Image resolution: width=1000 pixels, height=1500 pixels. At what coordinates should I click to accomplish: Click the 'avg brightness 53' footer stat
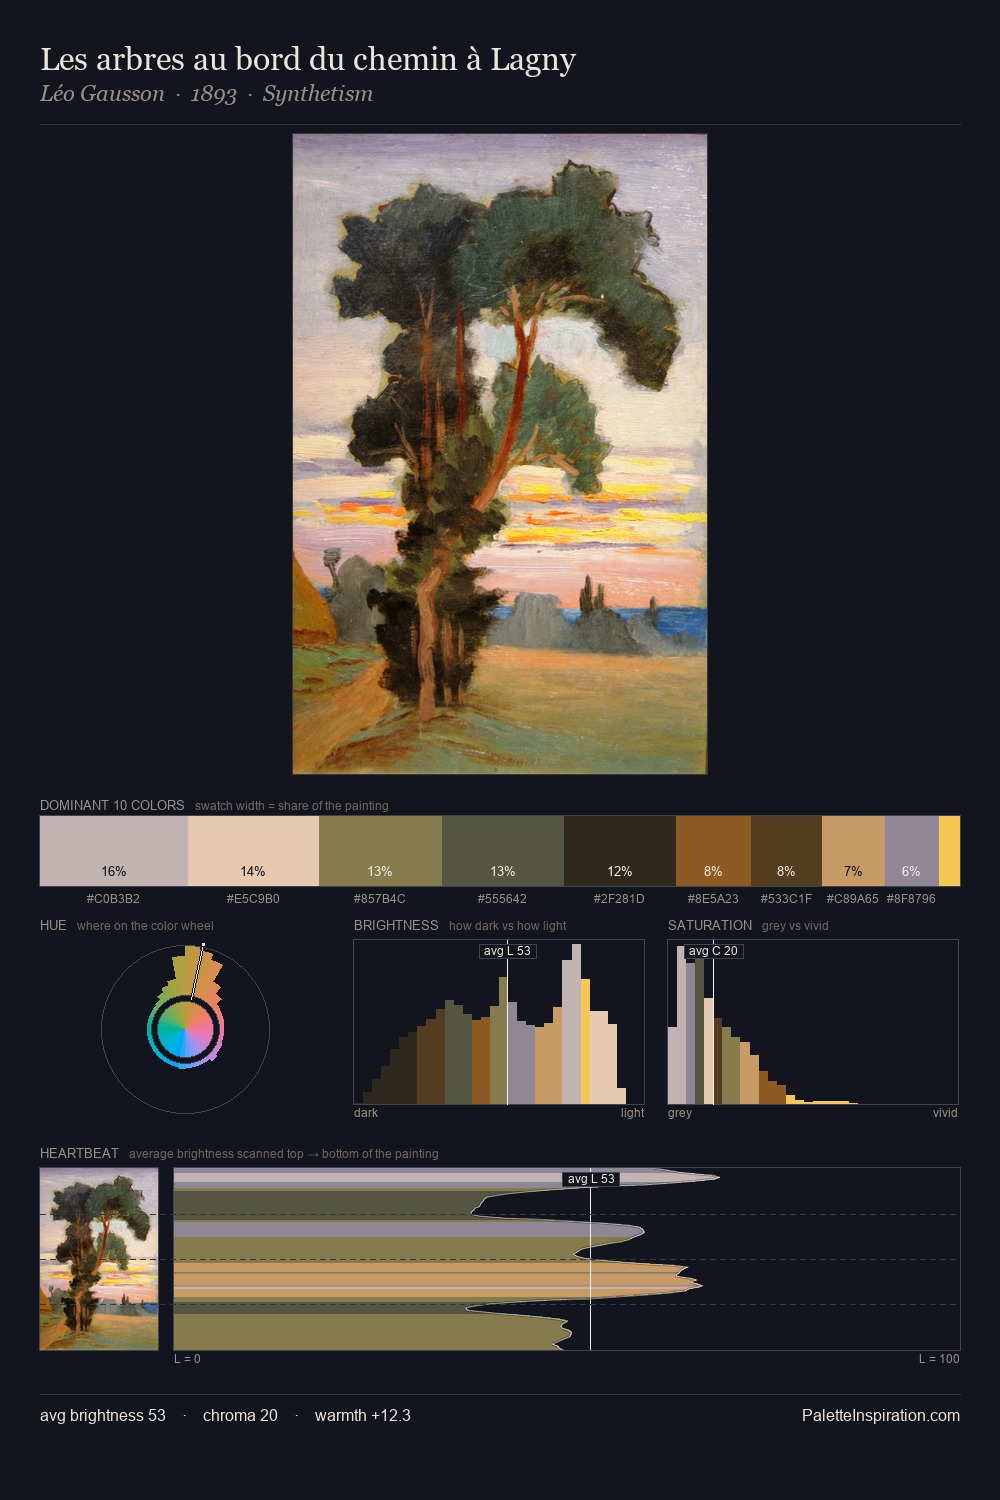click(103, 1415)
